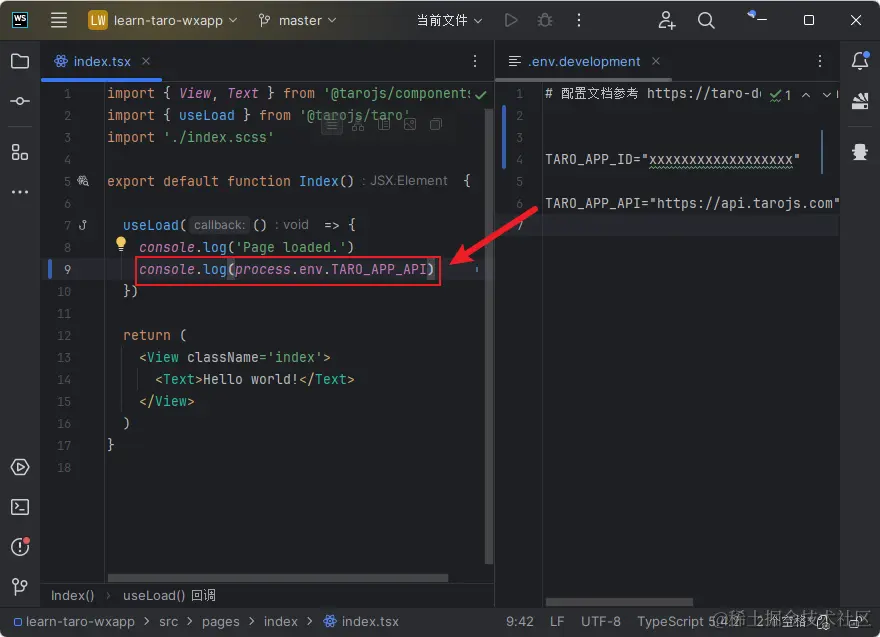Click the problems count indicator in .env.development
This screenshot has height=637, width=880.
point(781,95)
